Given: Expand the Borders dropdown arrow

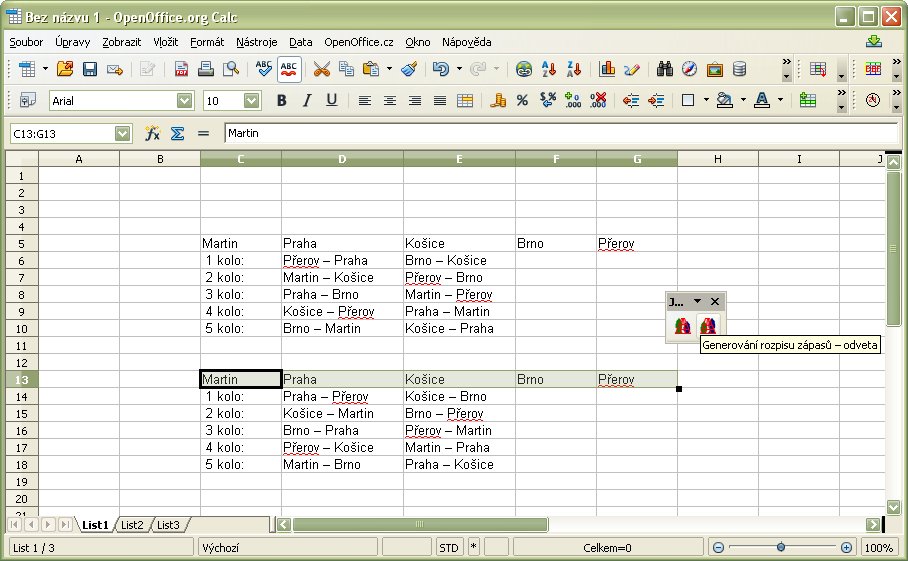Looking at the screenshot, I should coord(706,100).
